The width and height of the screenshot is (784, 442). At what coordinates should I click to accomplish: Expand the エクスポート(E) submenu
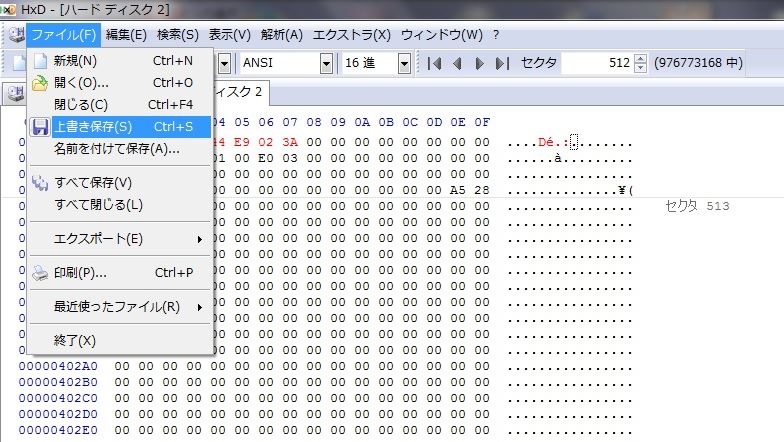120,238
